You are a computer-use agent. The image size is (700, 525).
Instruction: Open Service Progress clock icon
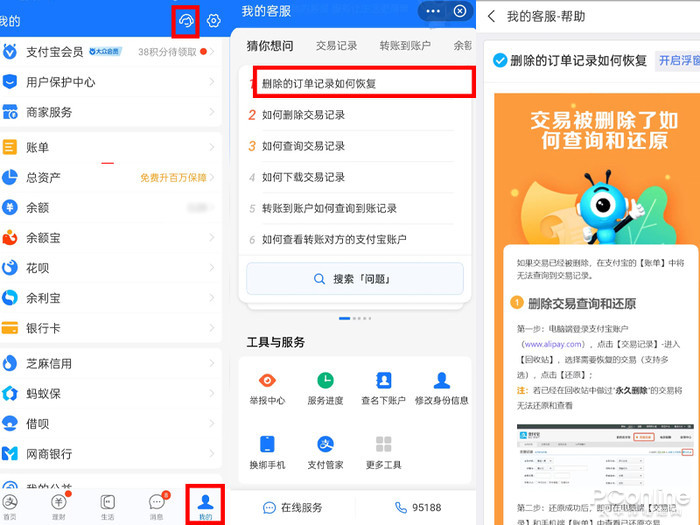tap(325, 381)
